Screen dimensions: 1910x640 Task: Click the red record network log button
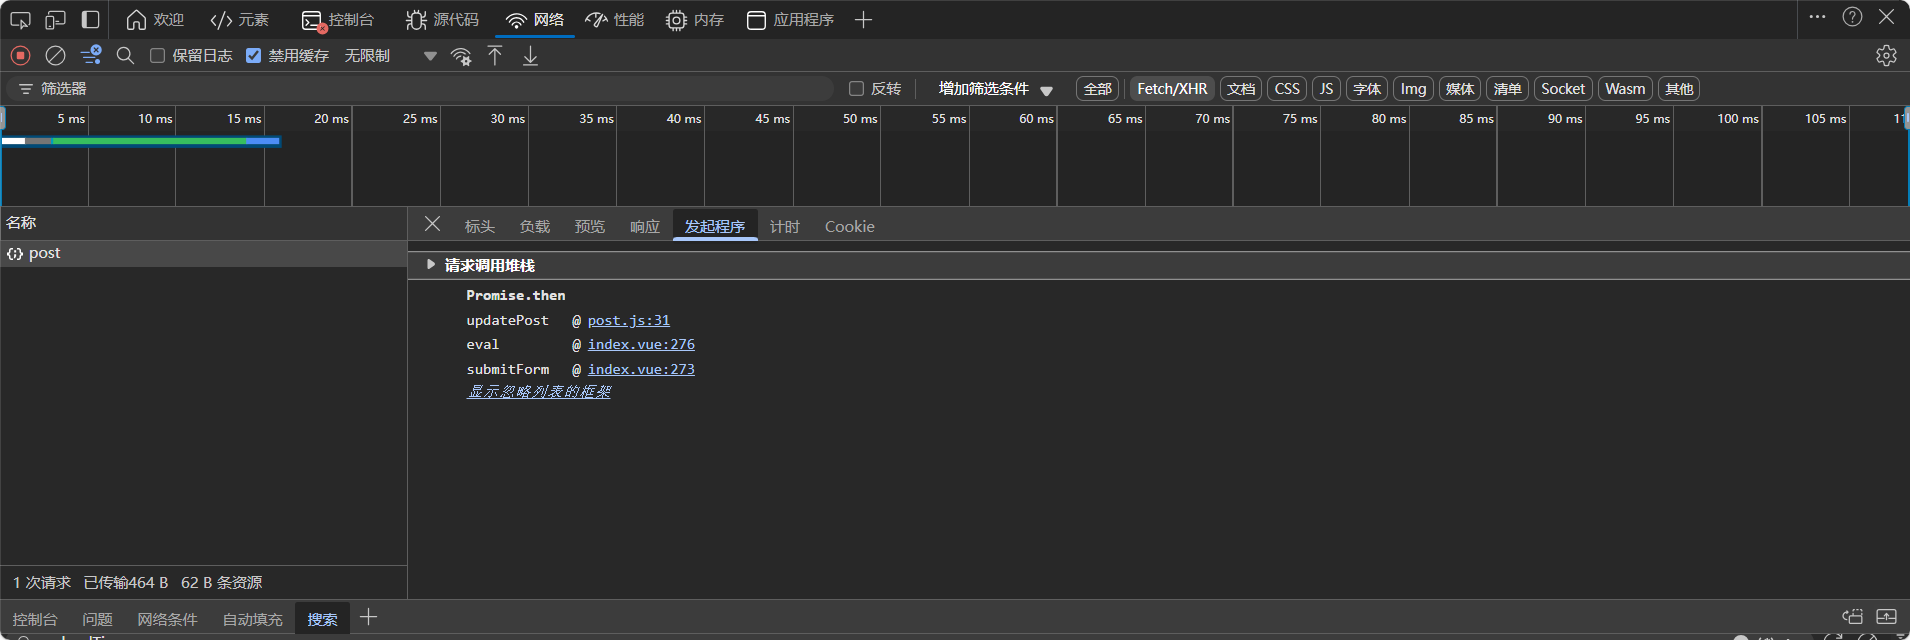pos(20,55)
